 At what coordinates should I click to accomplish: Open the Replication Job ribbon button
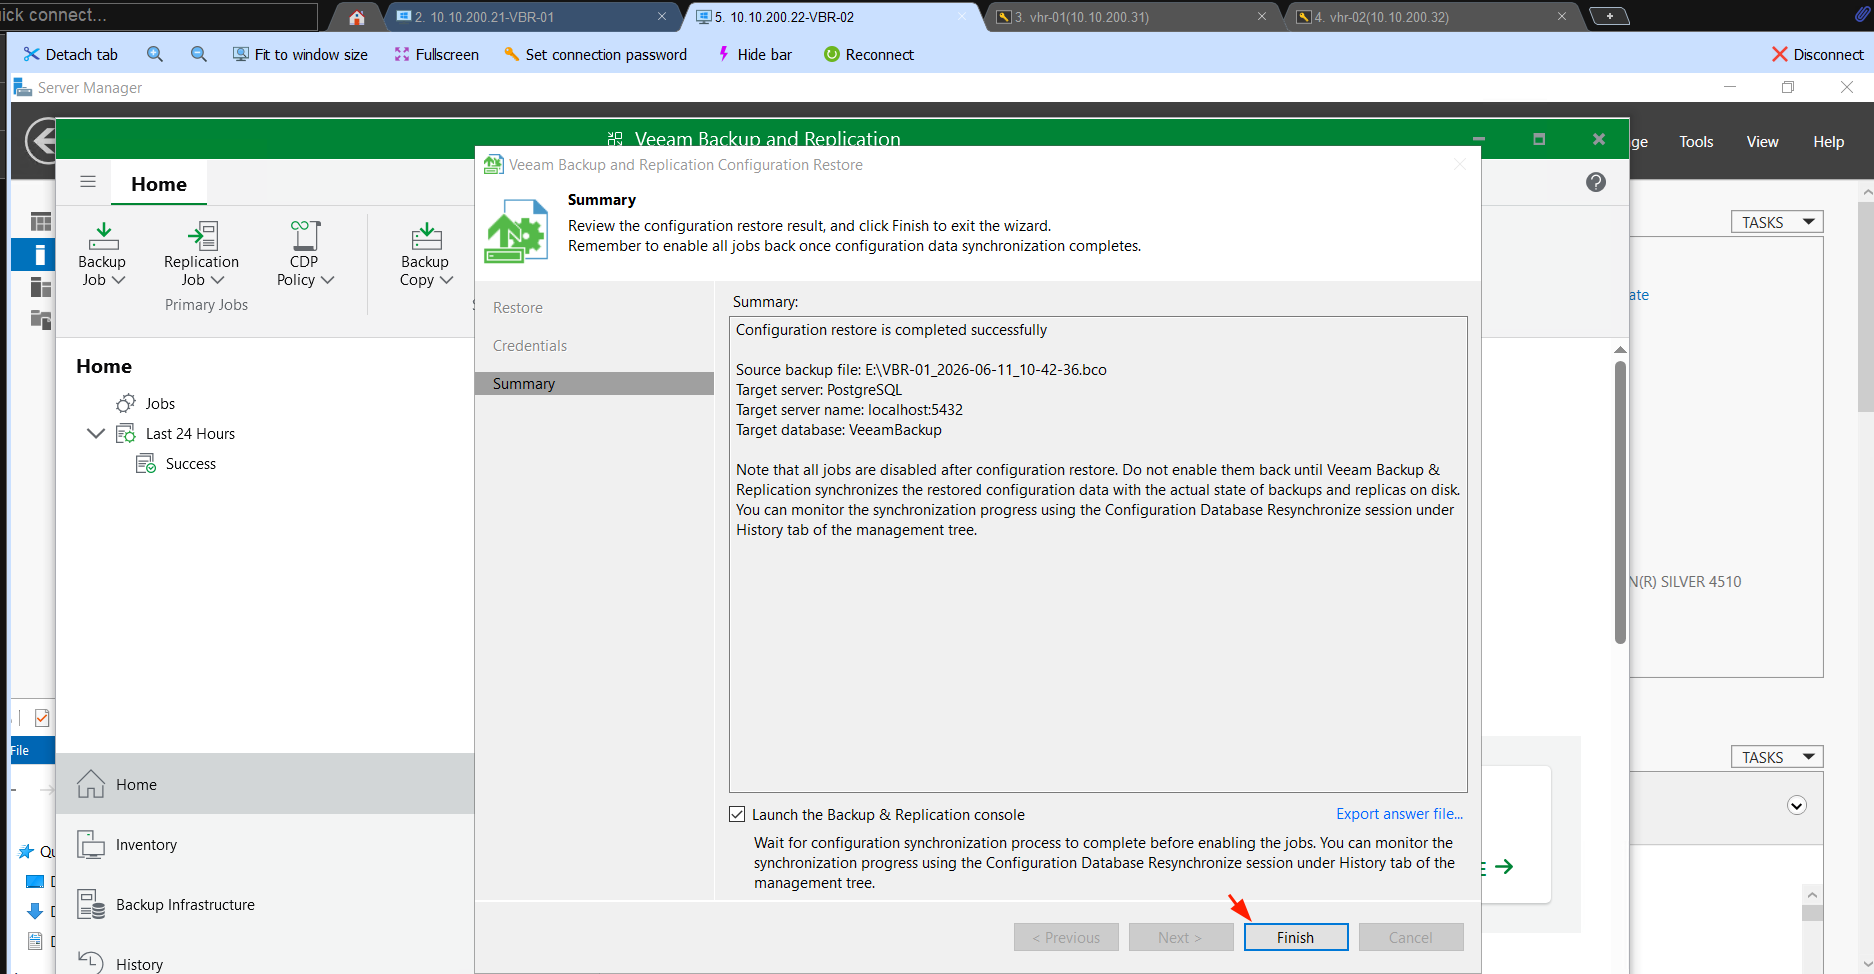[x=201, y=255]
